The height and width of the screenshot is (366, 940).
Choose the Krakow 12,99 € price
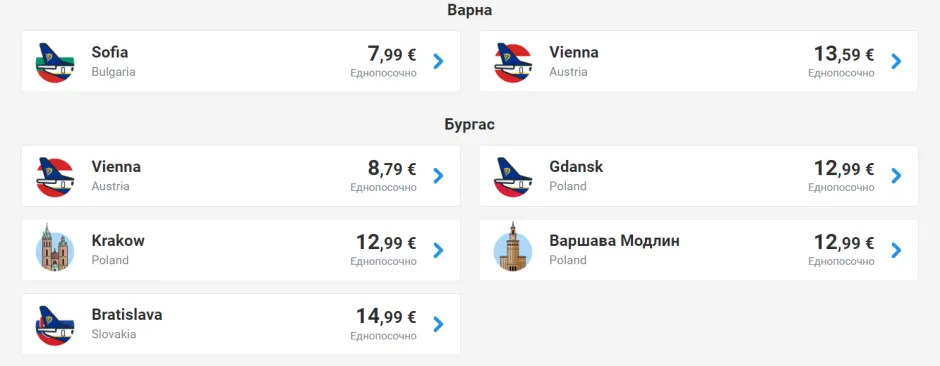point(386,242)
